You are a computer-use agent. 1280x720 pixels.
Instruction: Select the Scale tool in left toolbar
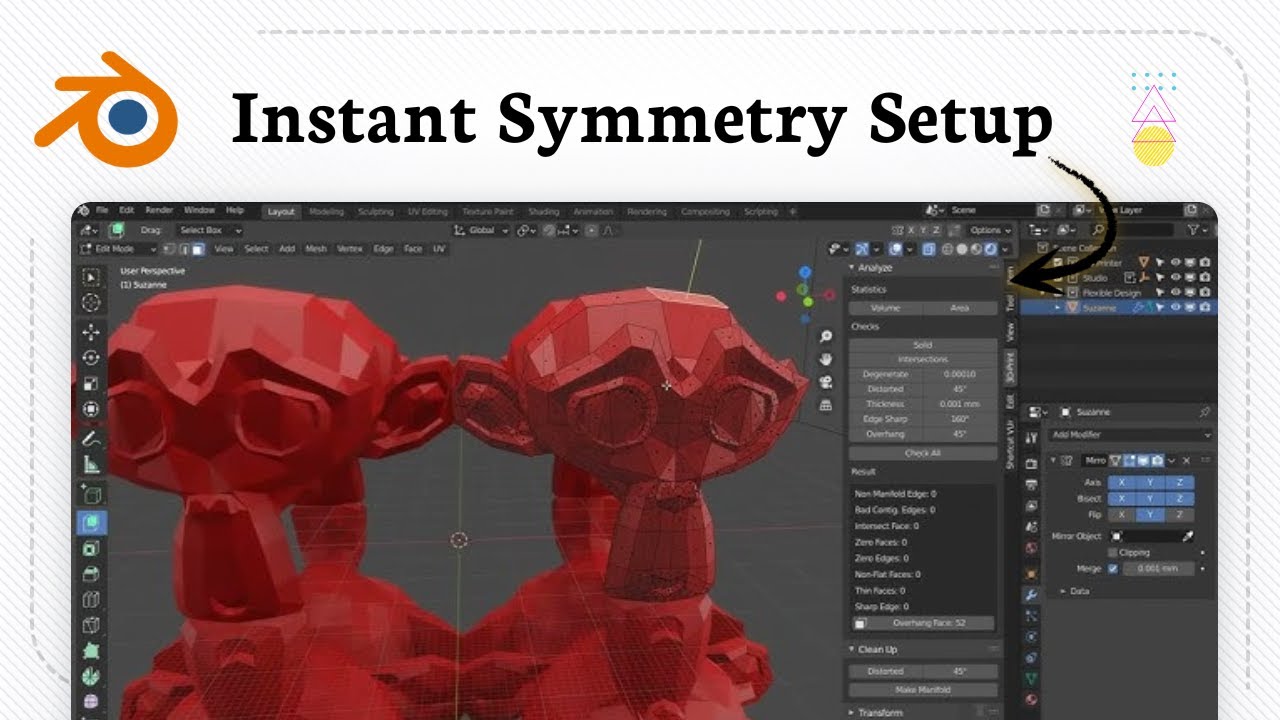(91, 384)
